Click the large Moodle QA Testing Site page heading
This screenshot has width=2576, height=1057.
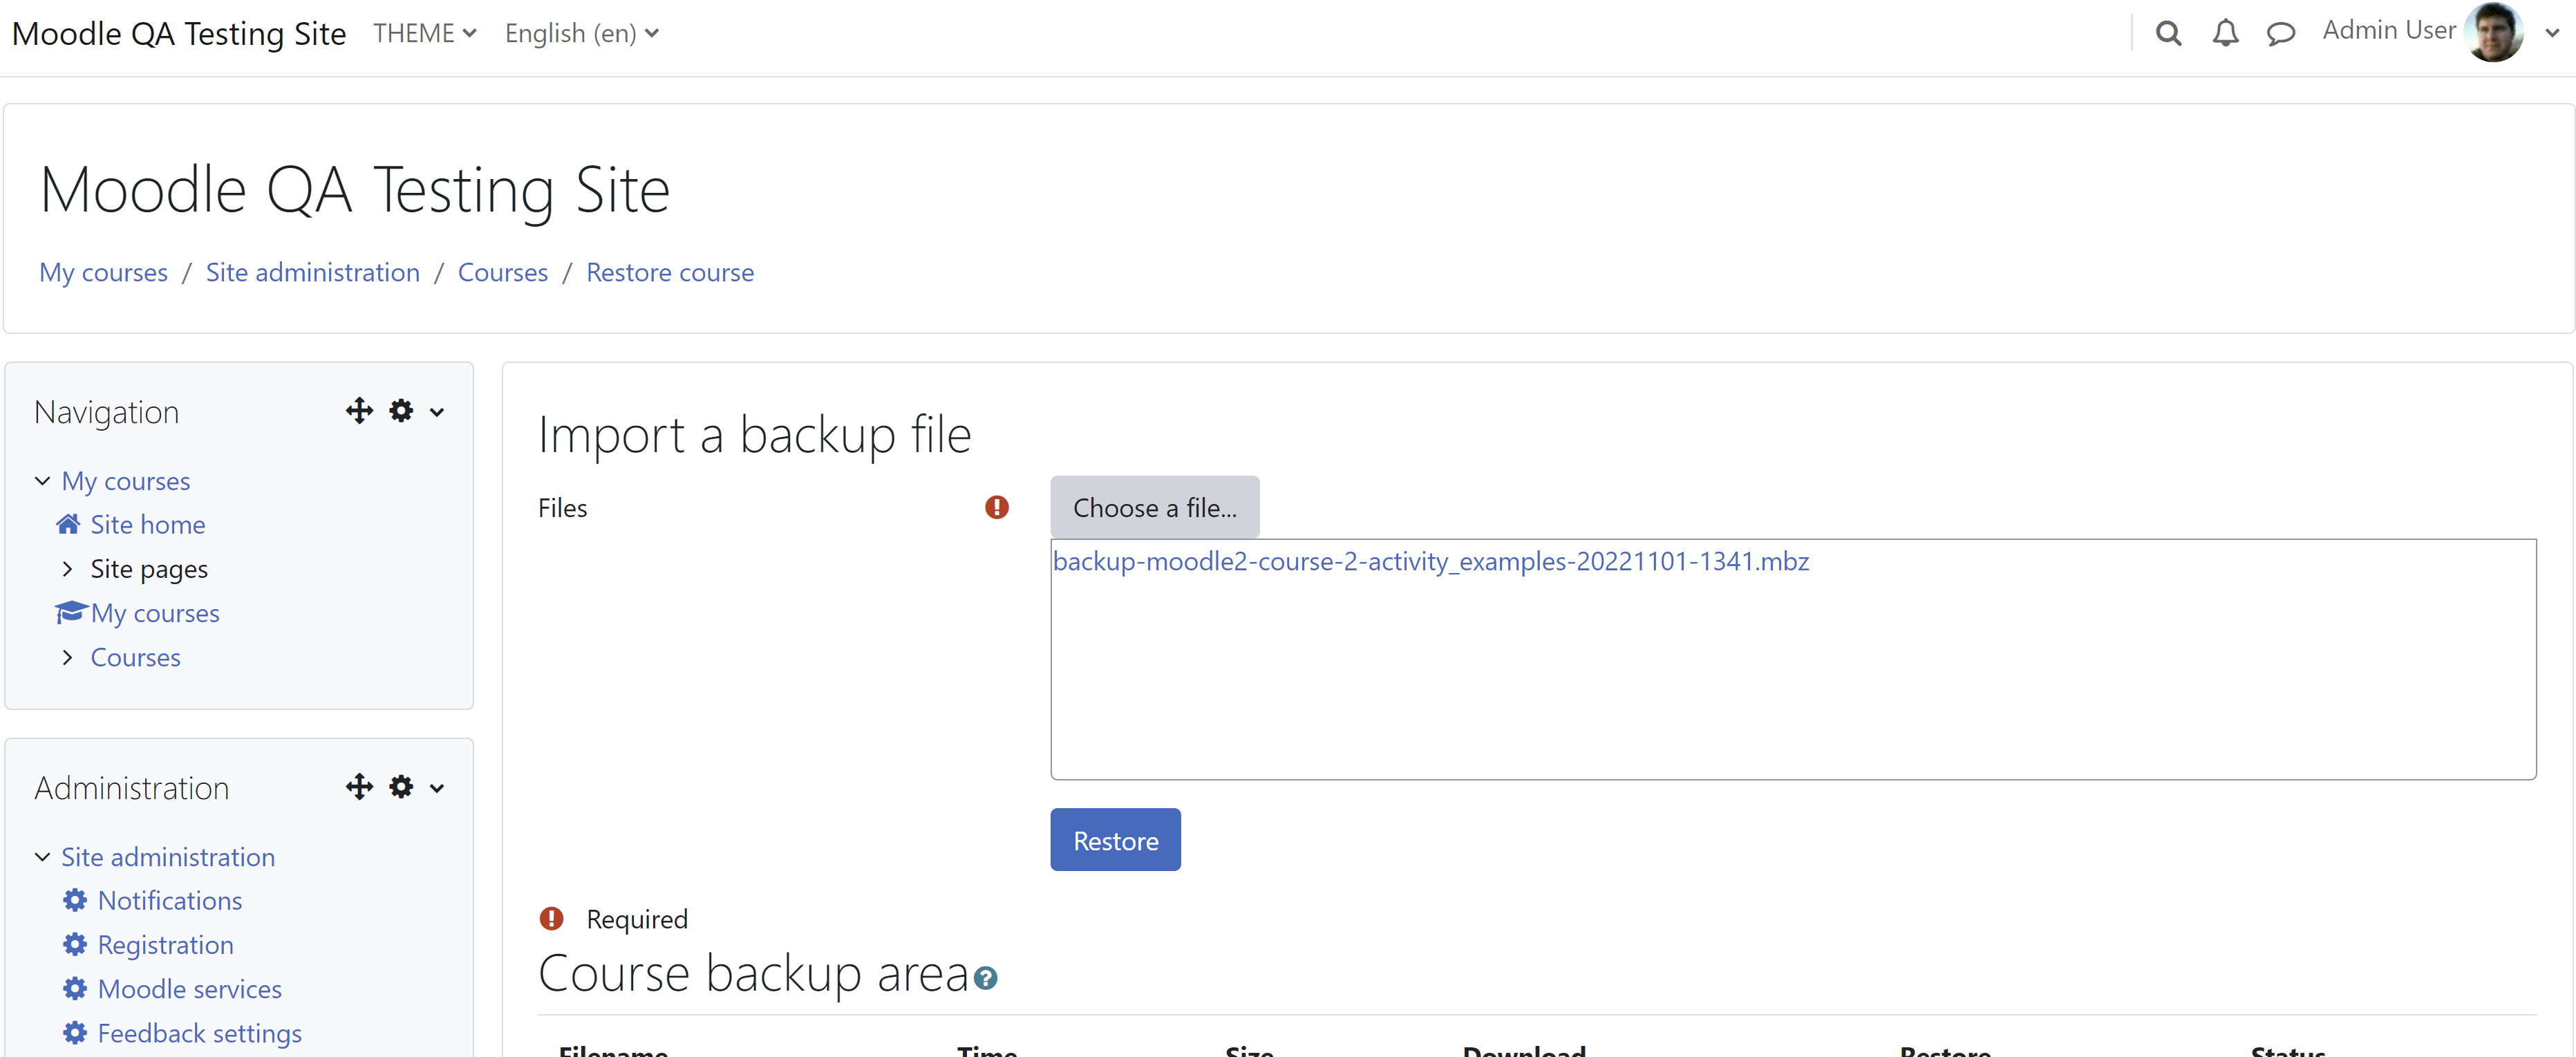[355, 189]
